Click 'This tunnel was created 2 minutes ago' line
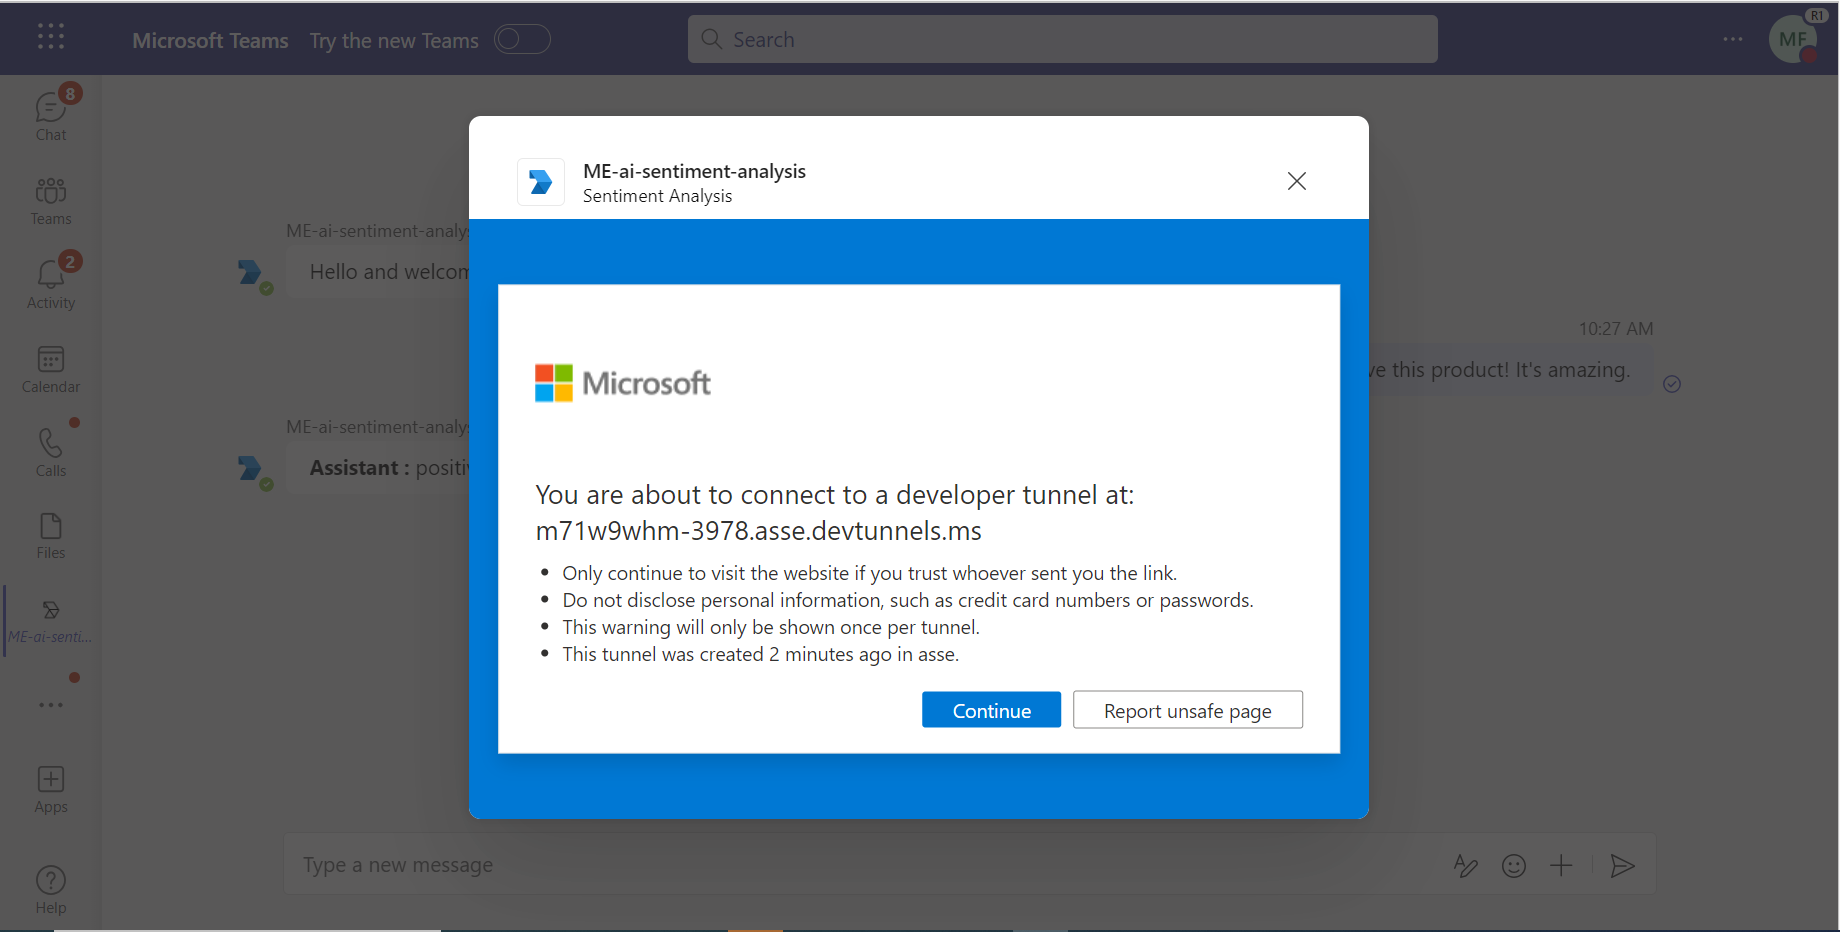Image resolution: width=1840 pixels, height=932 pixels. [760, 654]
